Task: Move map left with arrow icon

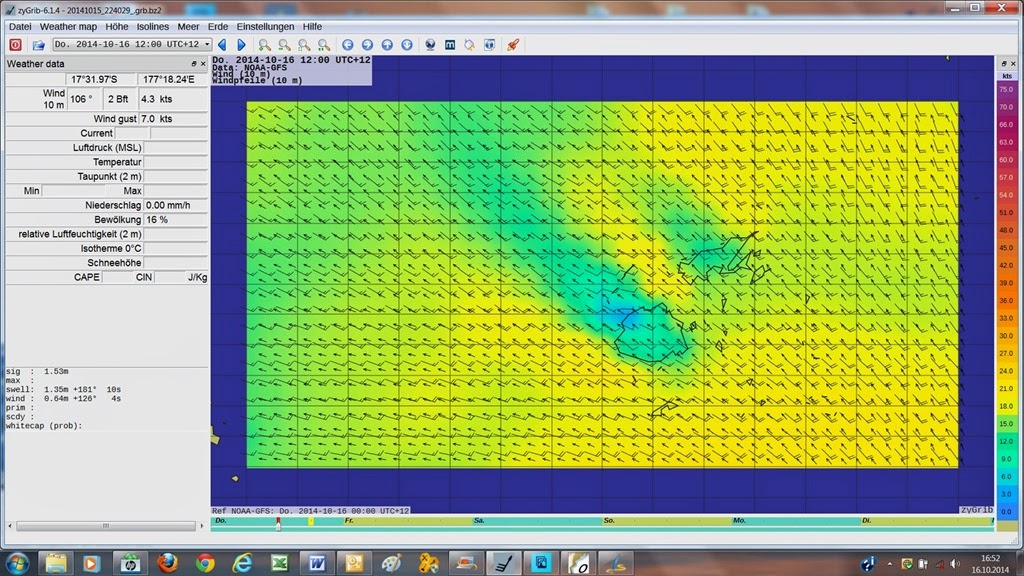Action: click(347, 44)
